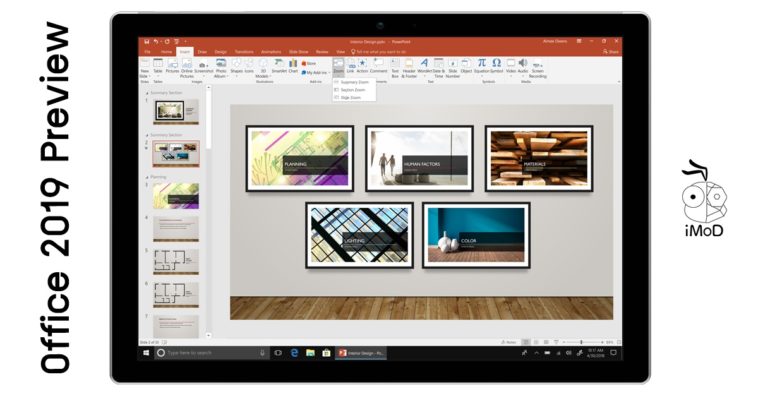Start Screen Recording
This screenshot has height=396, width=758.
(538, 69)
